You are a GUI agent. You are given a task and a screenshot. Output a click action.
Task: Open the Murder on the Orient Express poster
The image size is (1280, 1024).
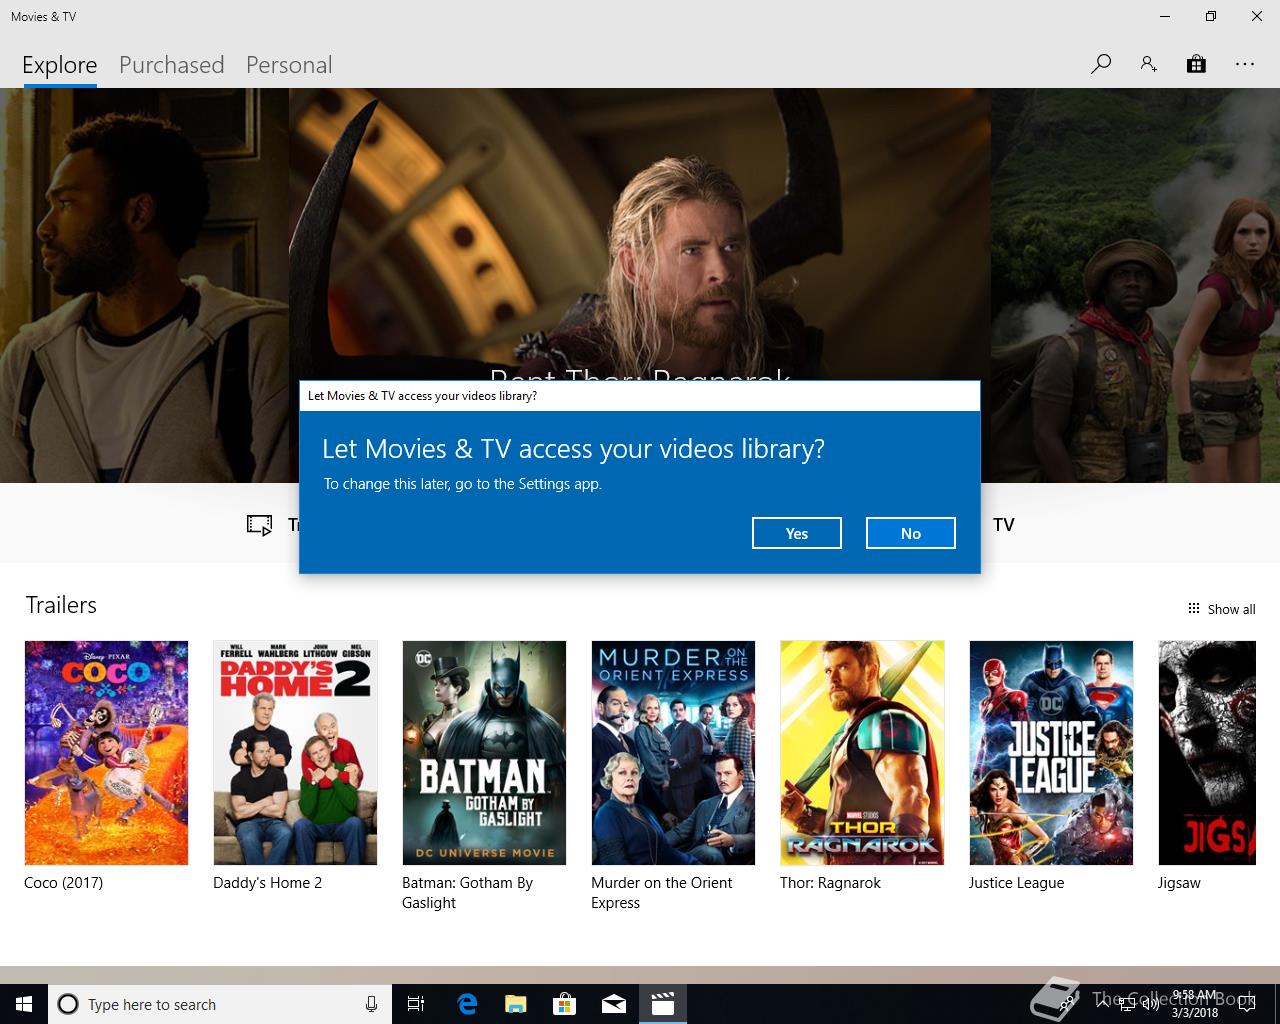click(673, 753)
